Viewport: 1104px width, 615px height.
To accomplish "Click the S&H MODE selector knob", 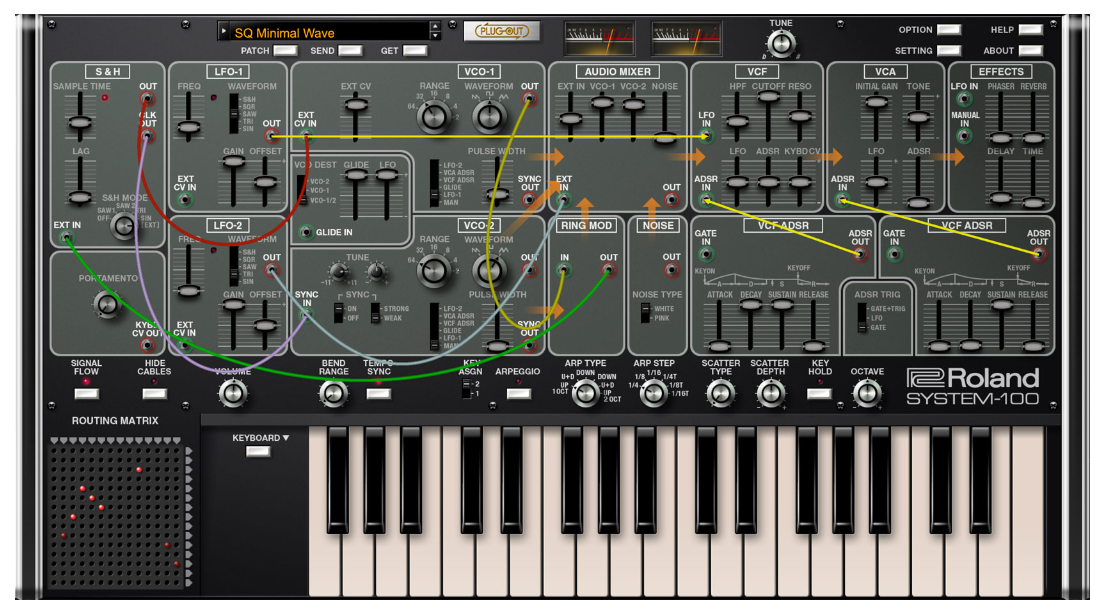I will 124,225.
